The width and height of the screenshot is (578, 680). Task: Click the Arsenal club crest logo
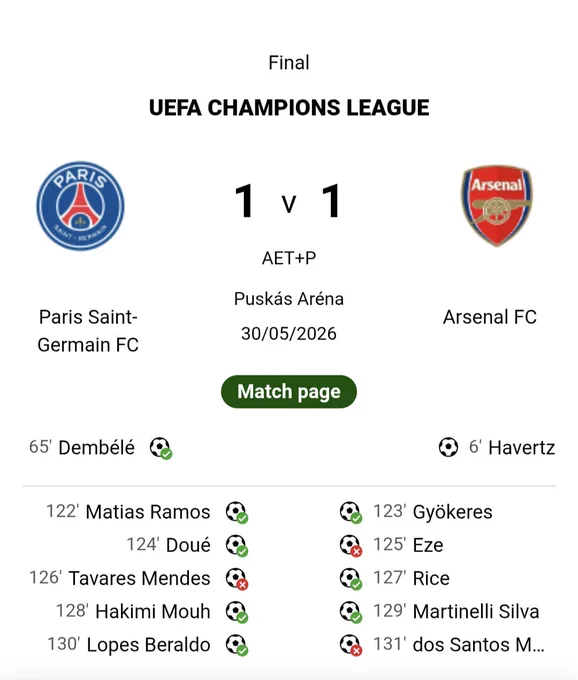click(x=497, y=205)
